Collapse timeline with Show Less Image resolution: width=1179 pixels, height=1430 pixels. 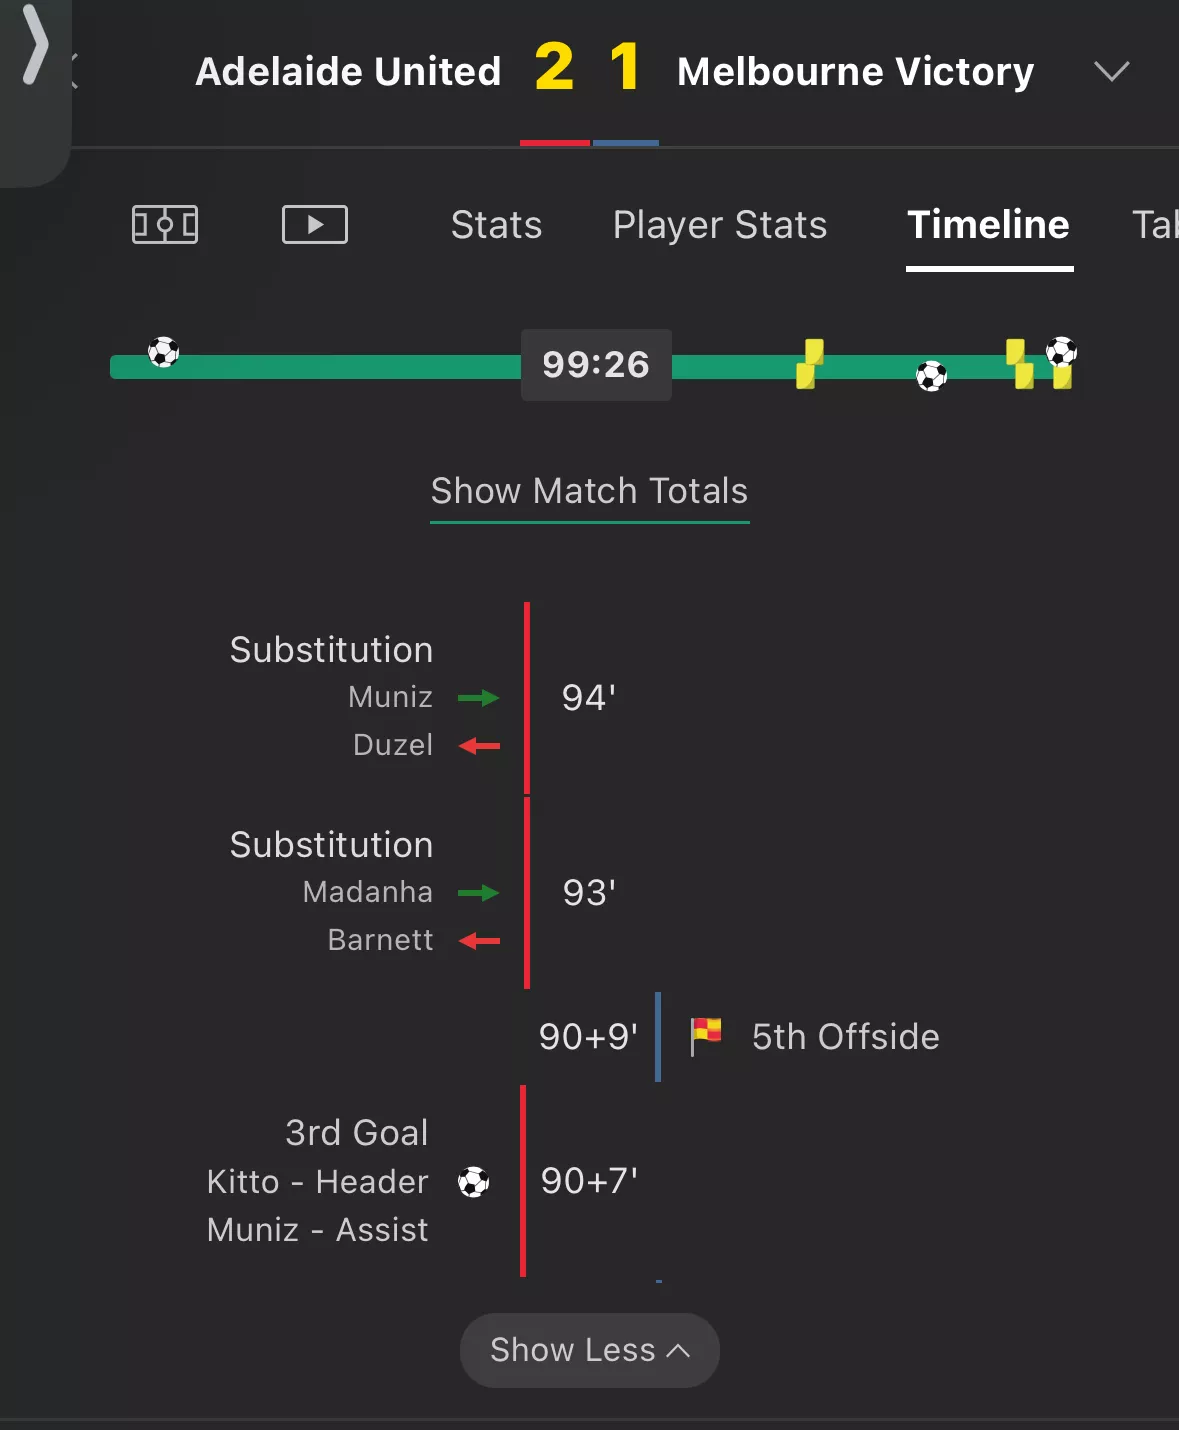pos(589,1350)
